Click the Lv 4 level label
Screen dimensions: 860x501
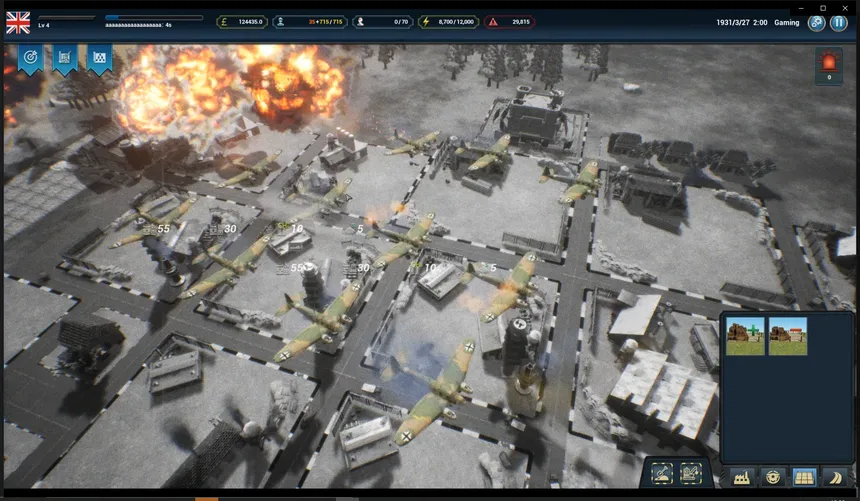pyautogui.click(x=43, y=25)
